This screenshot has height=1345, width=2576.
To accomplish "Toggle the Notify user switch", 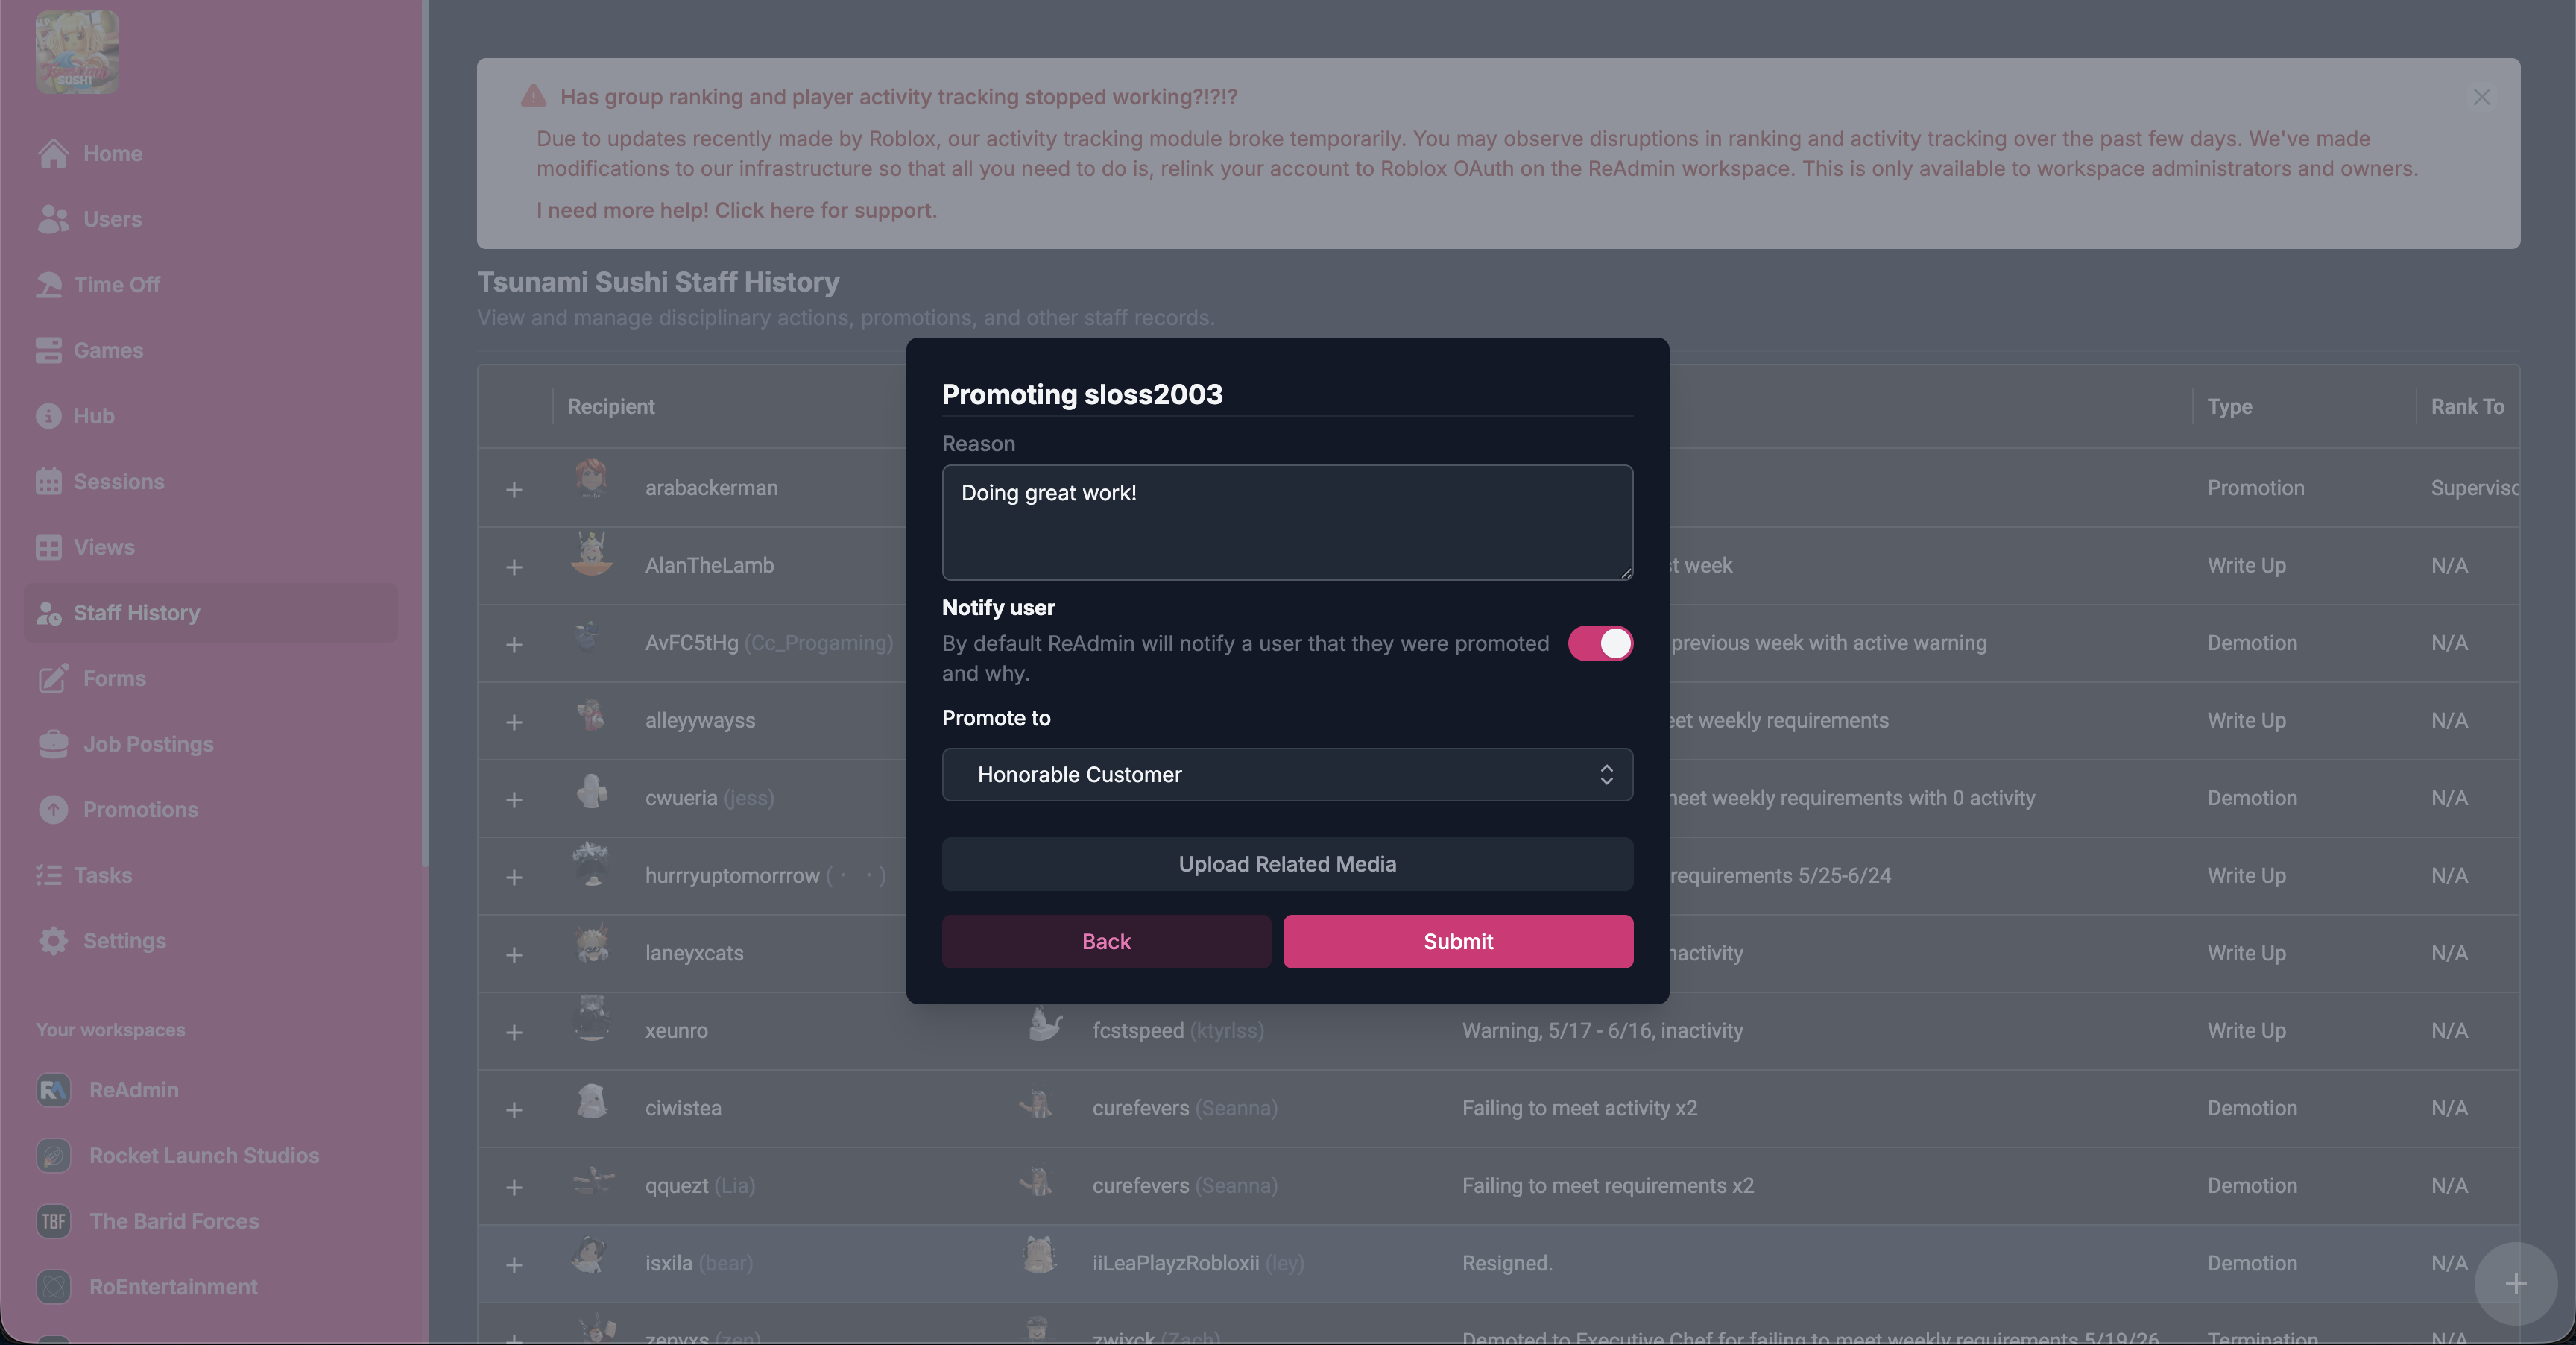I will (x=1600, y=644).
